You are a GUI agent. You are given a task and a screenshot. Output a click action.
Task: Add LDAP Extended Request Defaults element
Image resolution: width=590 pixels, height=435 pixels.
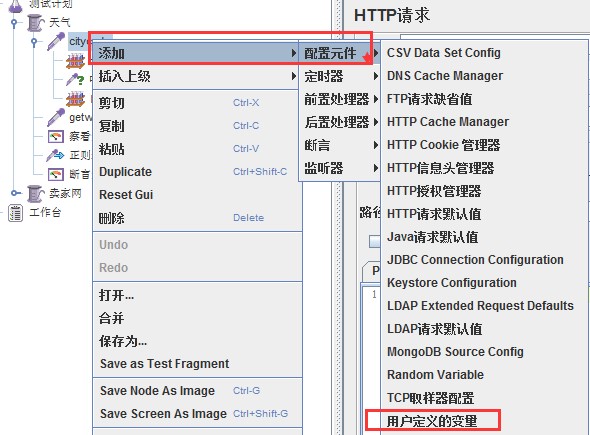[484, 306]
